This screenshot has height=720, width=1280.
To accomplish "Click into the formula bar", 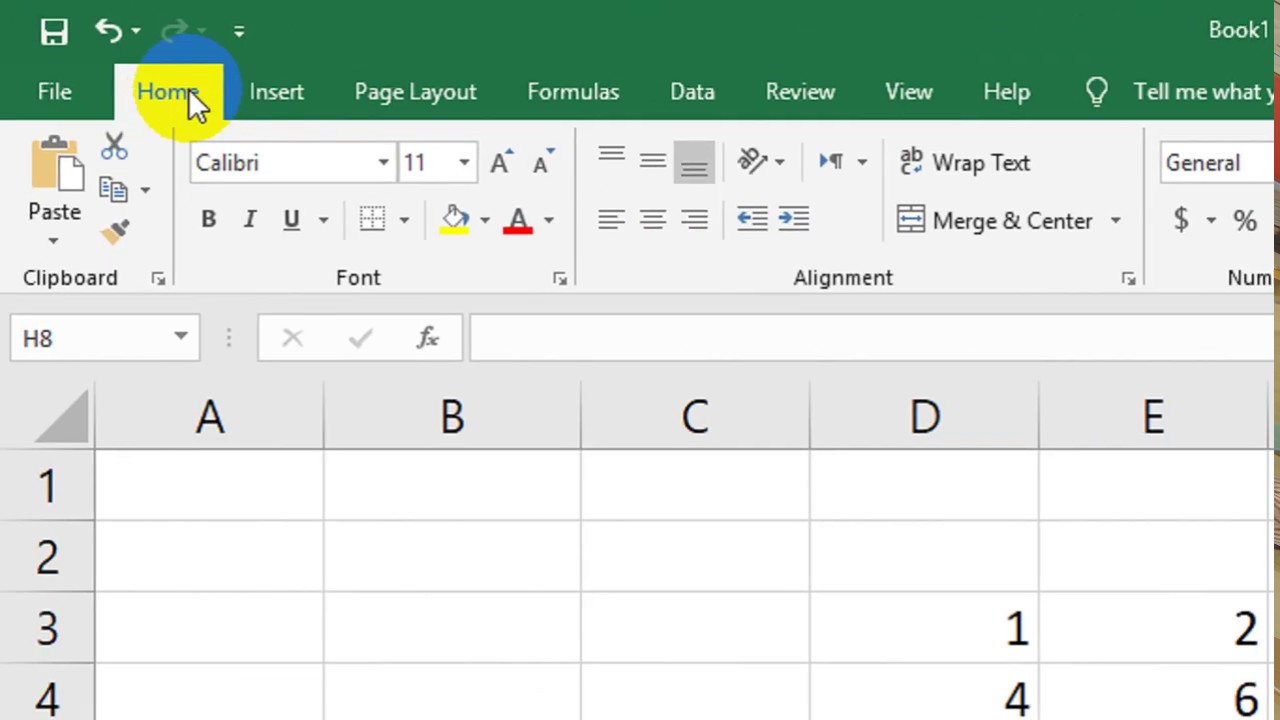I will 872,338.
